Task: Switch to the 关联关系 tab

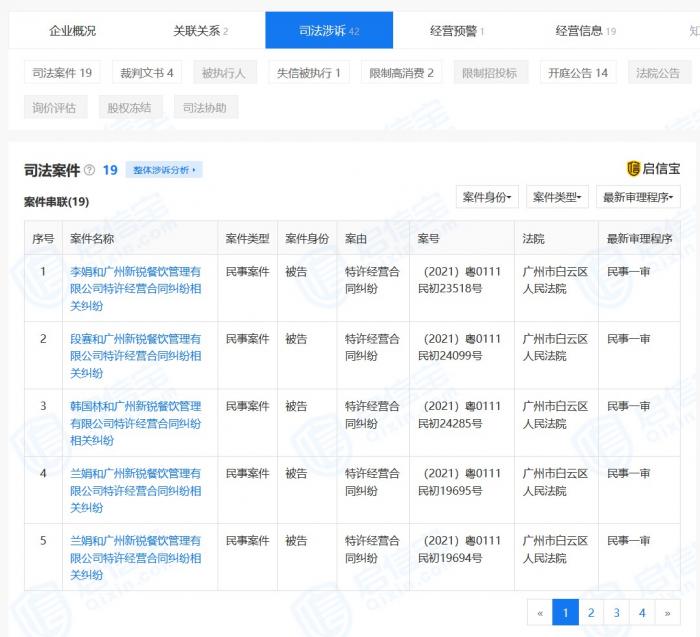Action: coord(200,31)
